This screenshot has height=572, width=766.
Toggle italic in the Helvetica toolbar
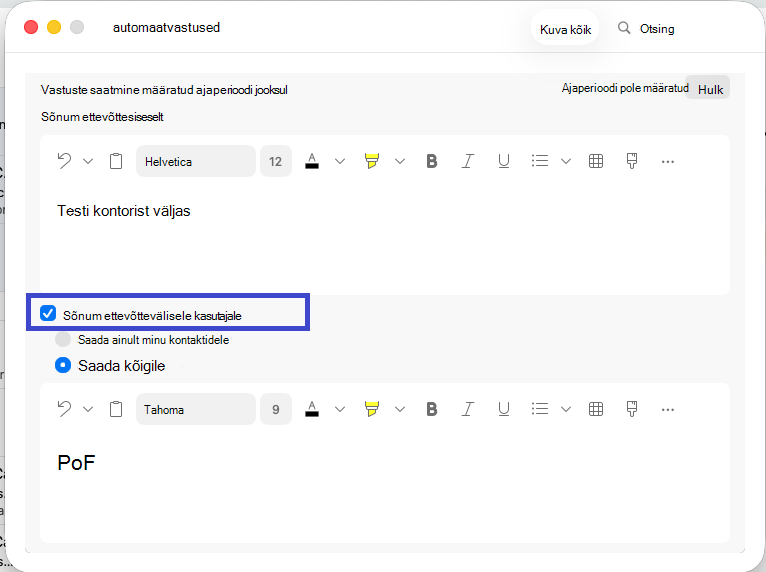click(468, 161)
